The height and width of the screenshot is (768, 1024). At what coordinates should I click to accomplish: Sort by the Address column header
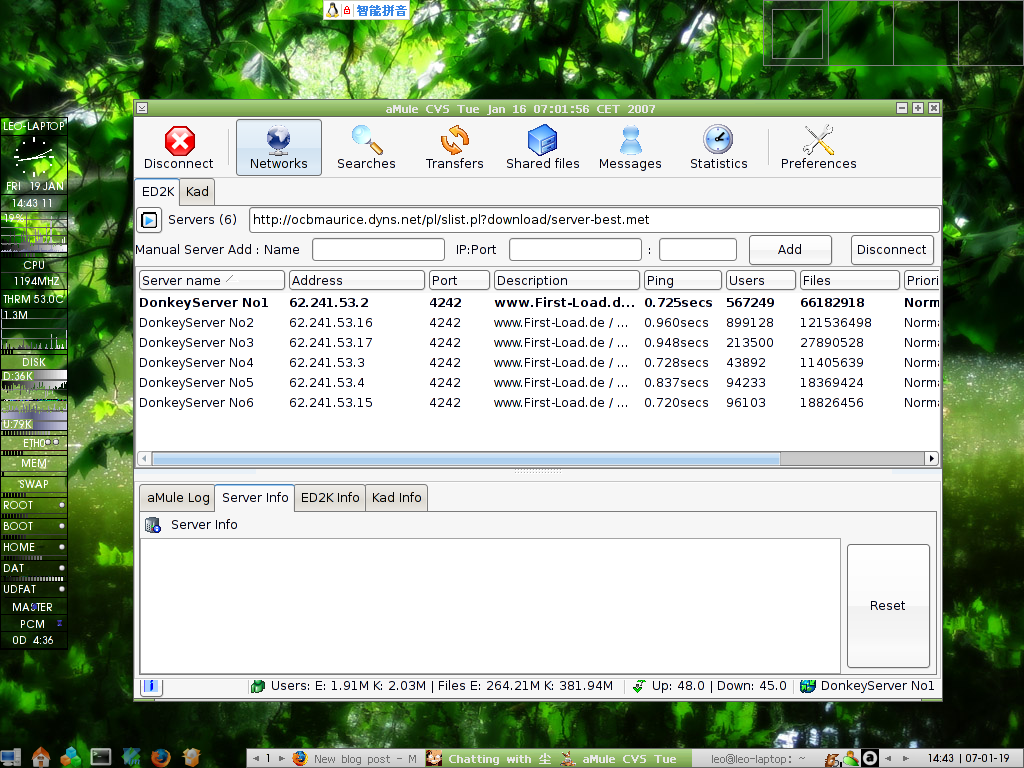click(357, 280)
